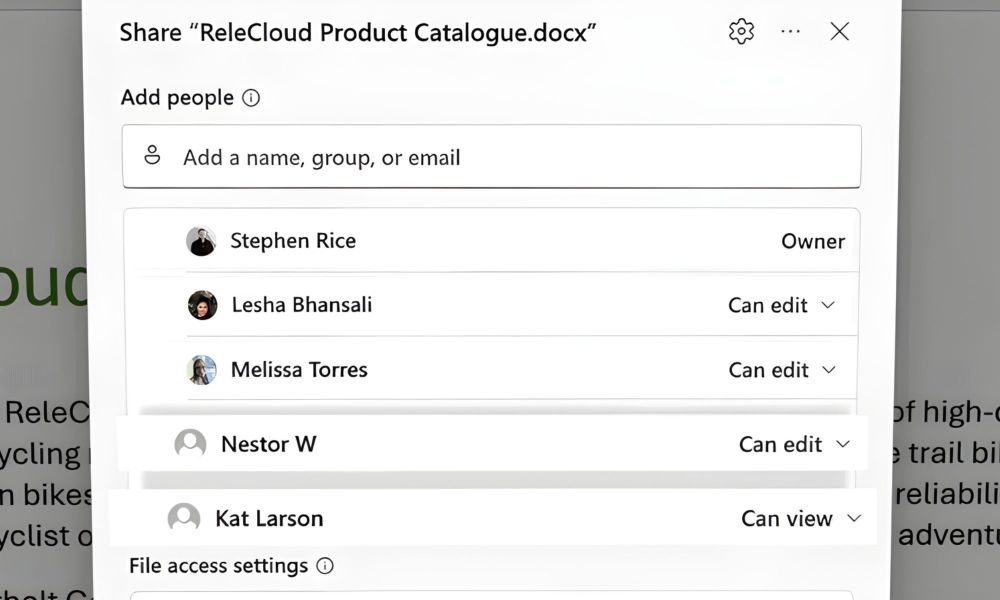Expand Lesha Bhansali's Can edit permission dropdown
Screen dimensions: 1000x600
(782, 305)
